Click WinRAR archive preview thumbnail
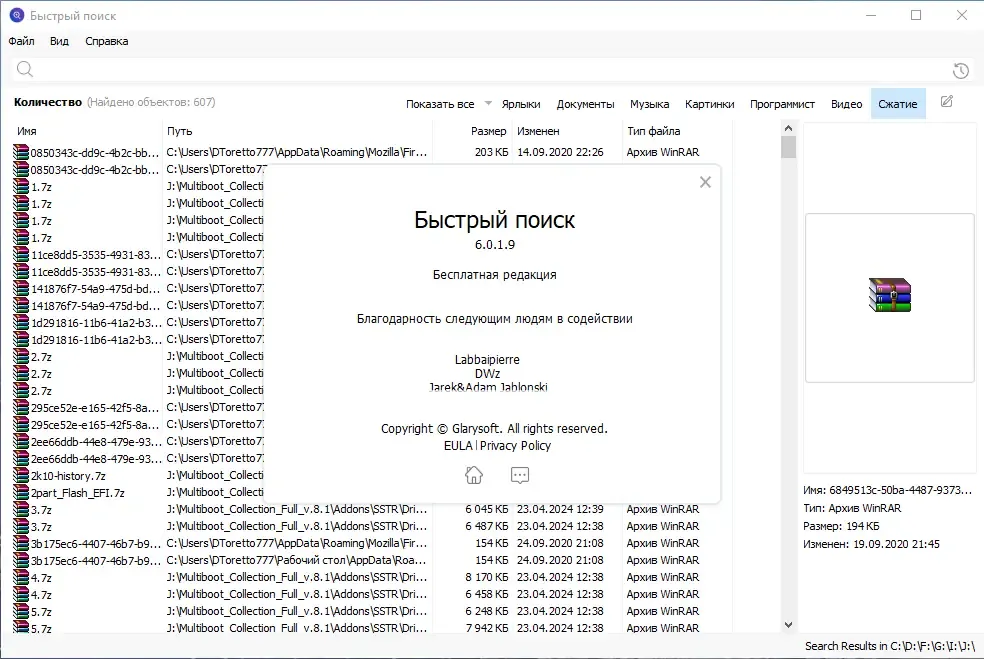 point(889,295)
